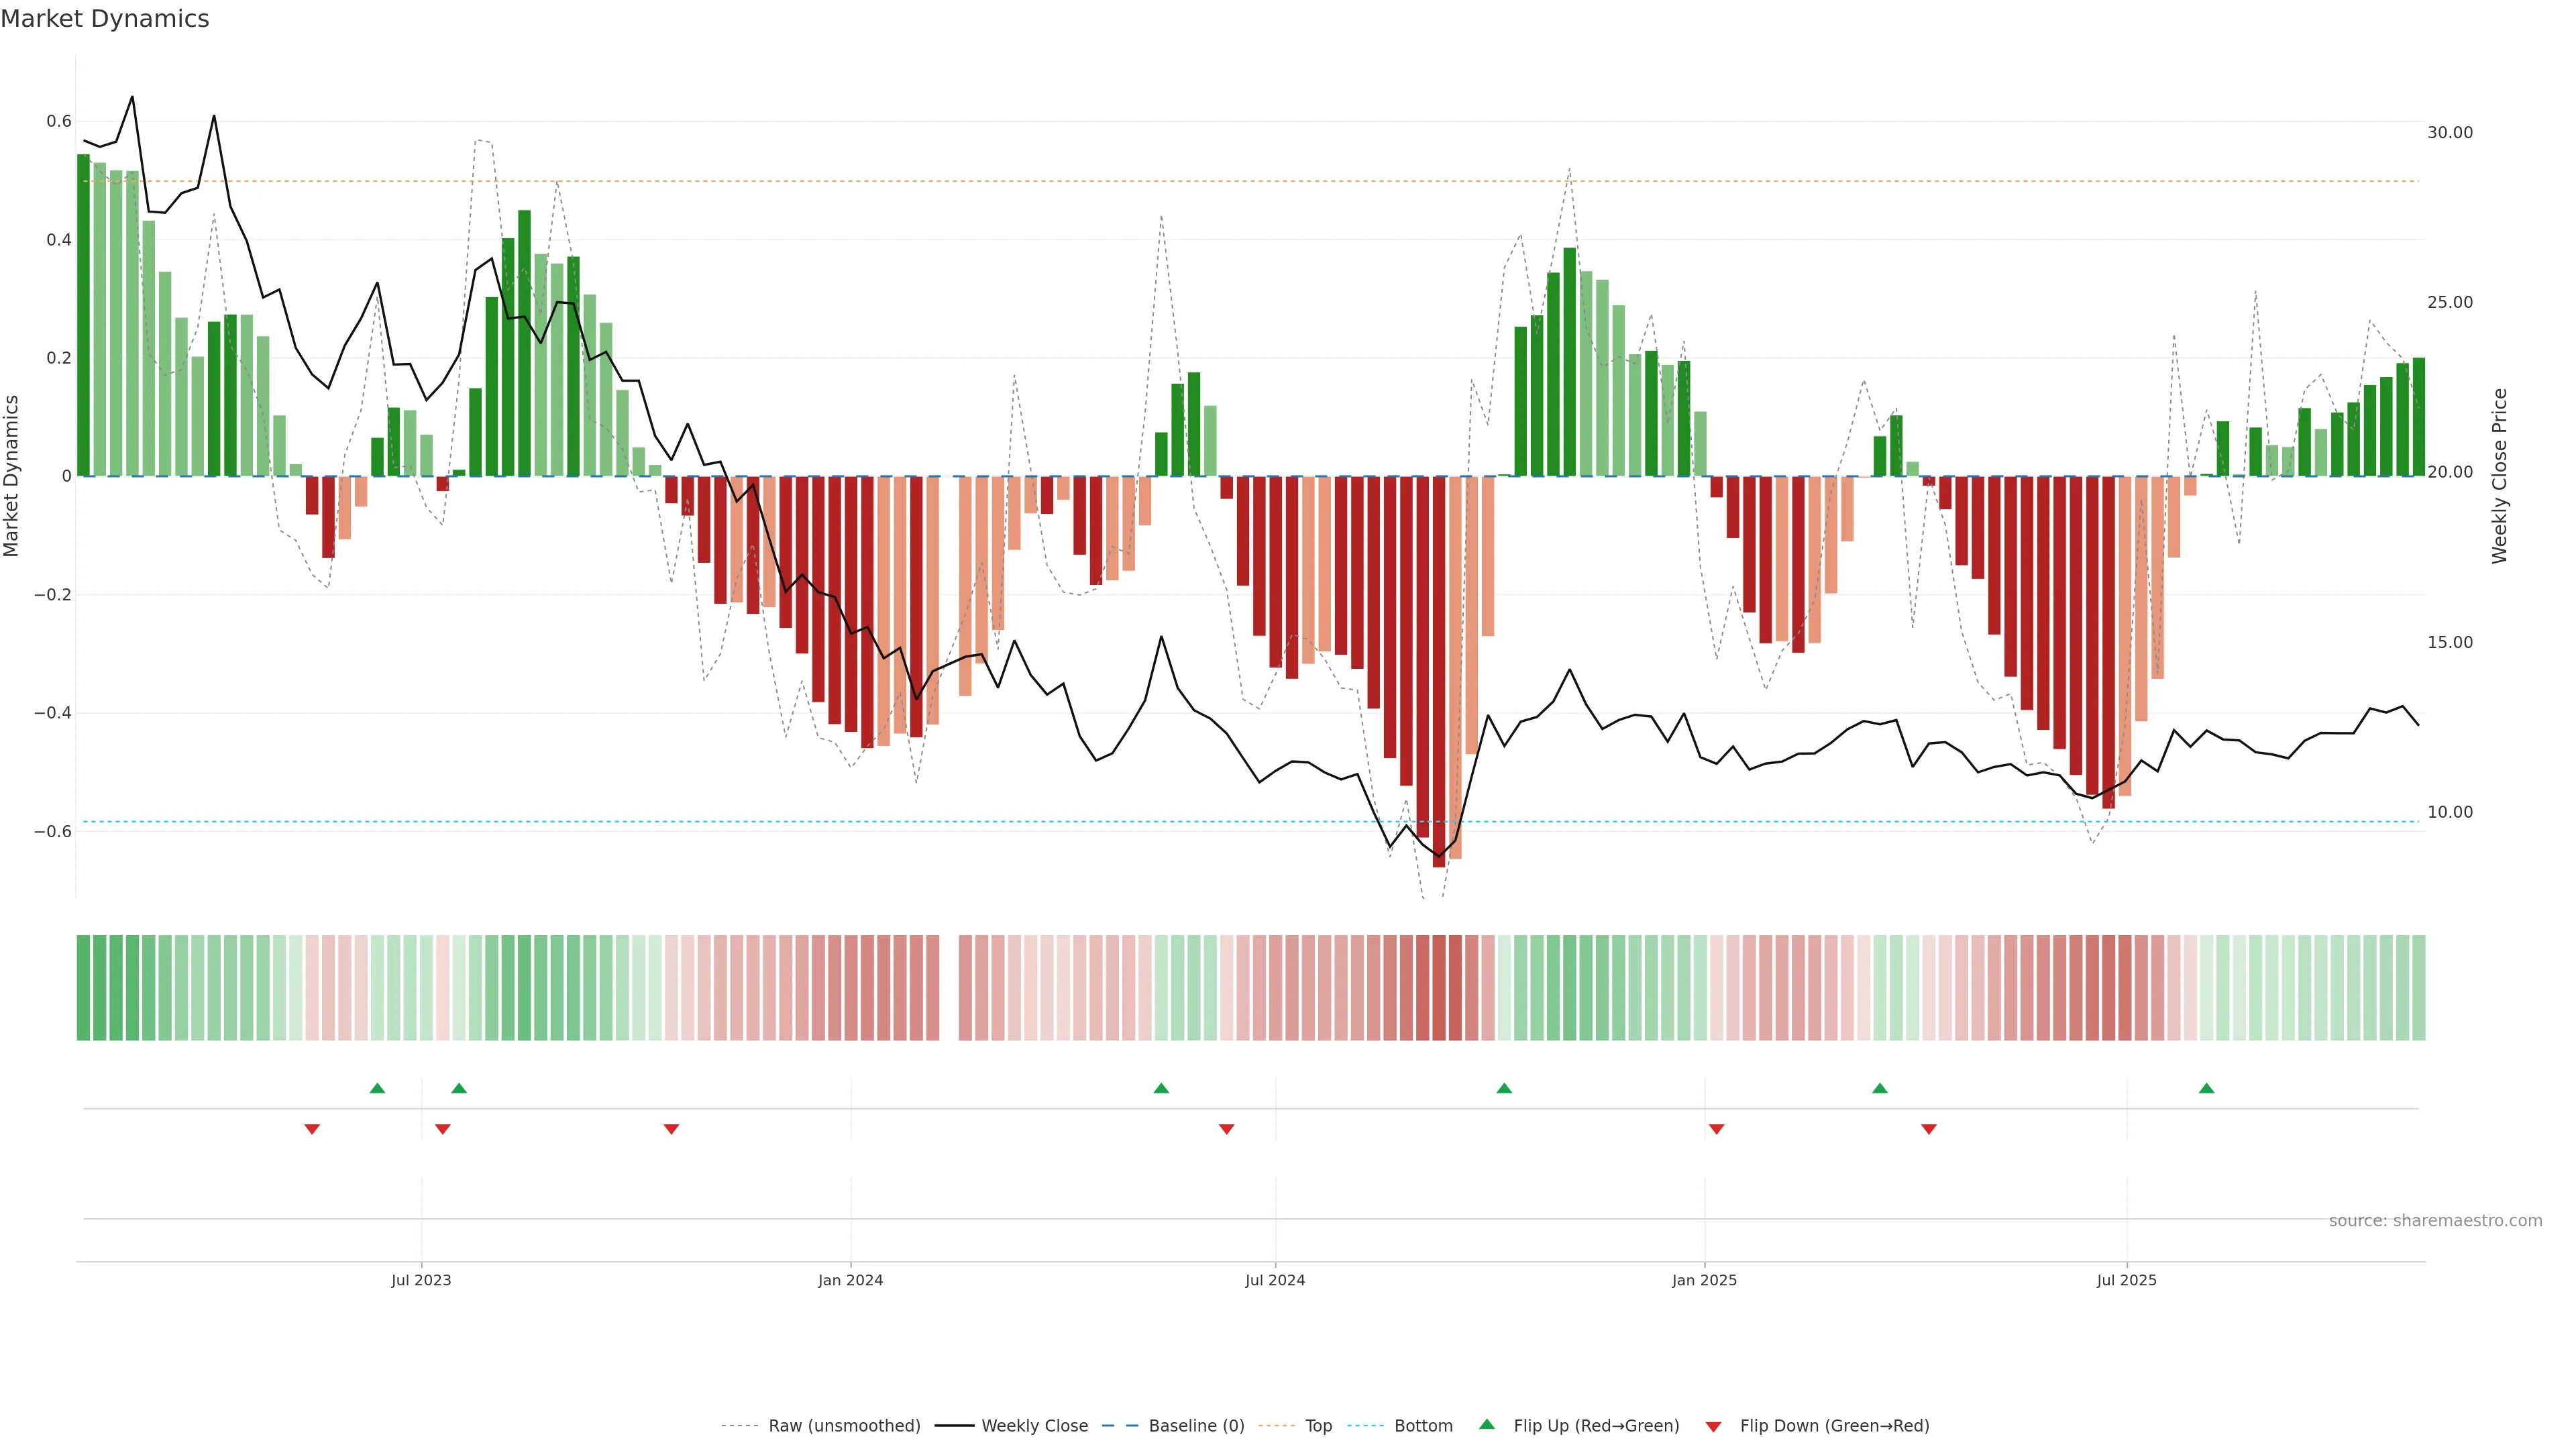Click the first red flip-down marker

point(312,1129)
